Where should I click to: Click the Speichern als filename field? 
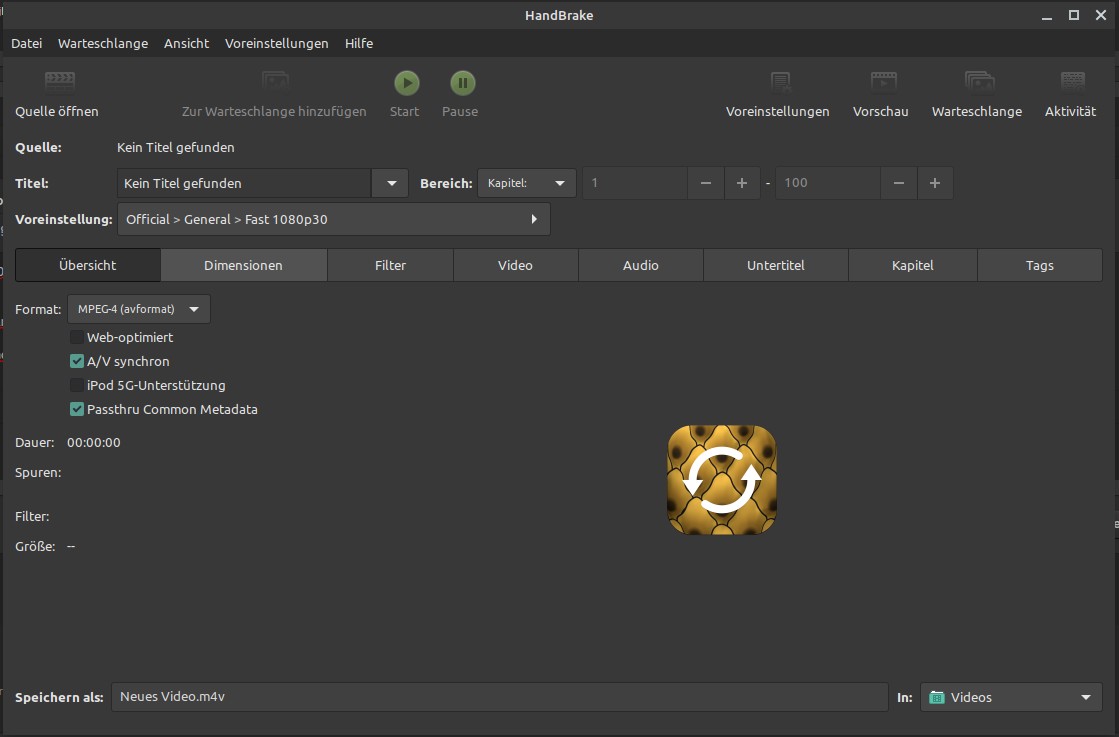(500, 697)
